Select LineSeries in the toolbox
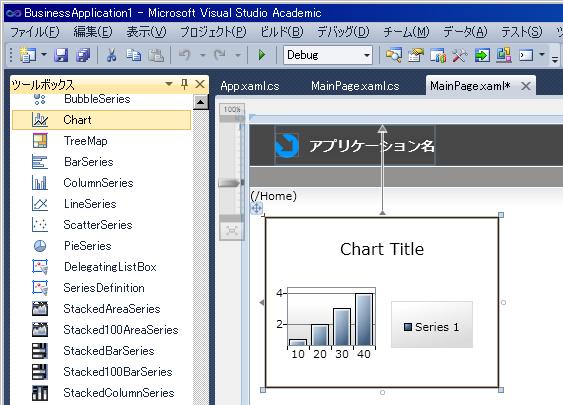Image resolution: width=563 pixels, height=405 pixels. [101, 204]
